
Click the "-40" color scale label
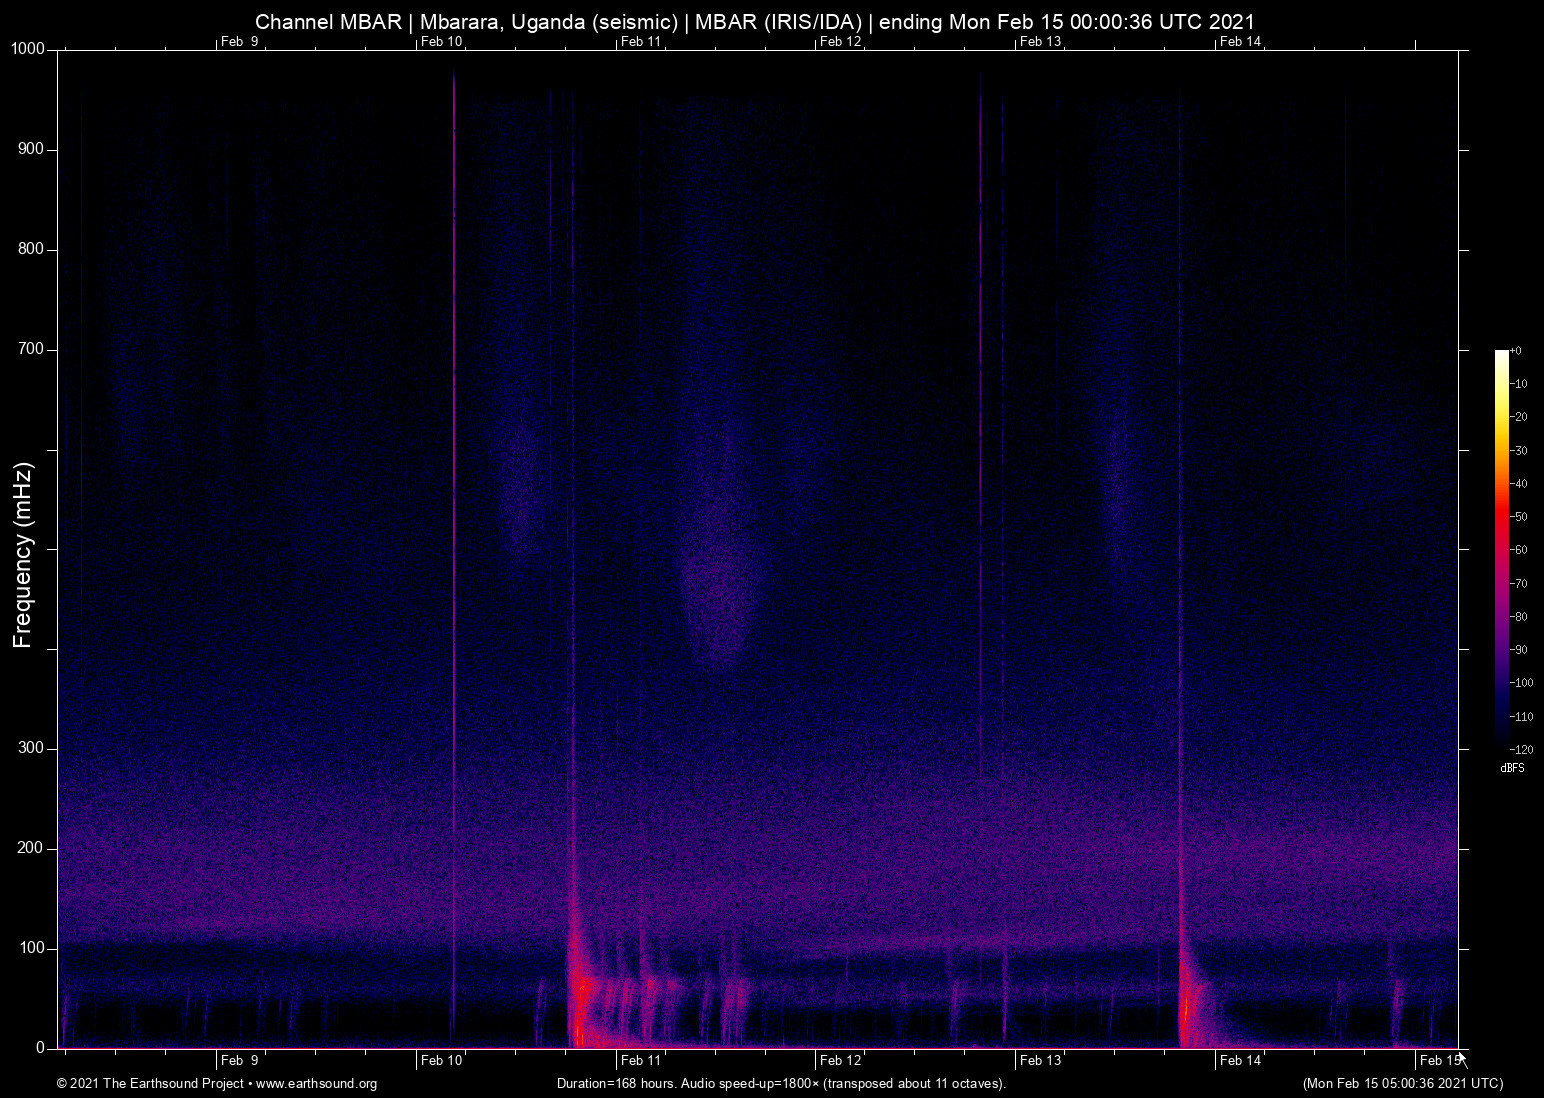[x=1519, y=484]
